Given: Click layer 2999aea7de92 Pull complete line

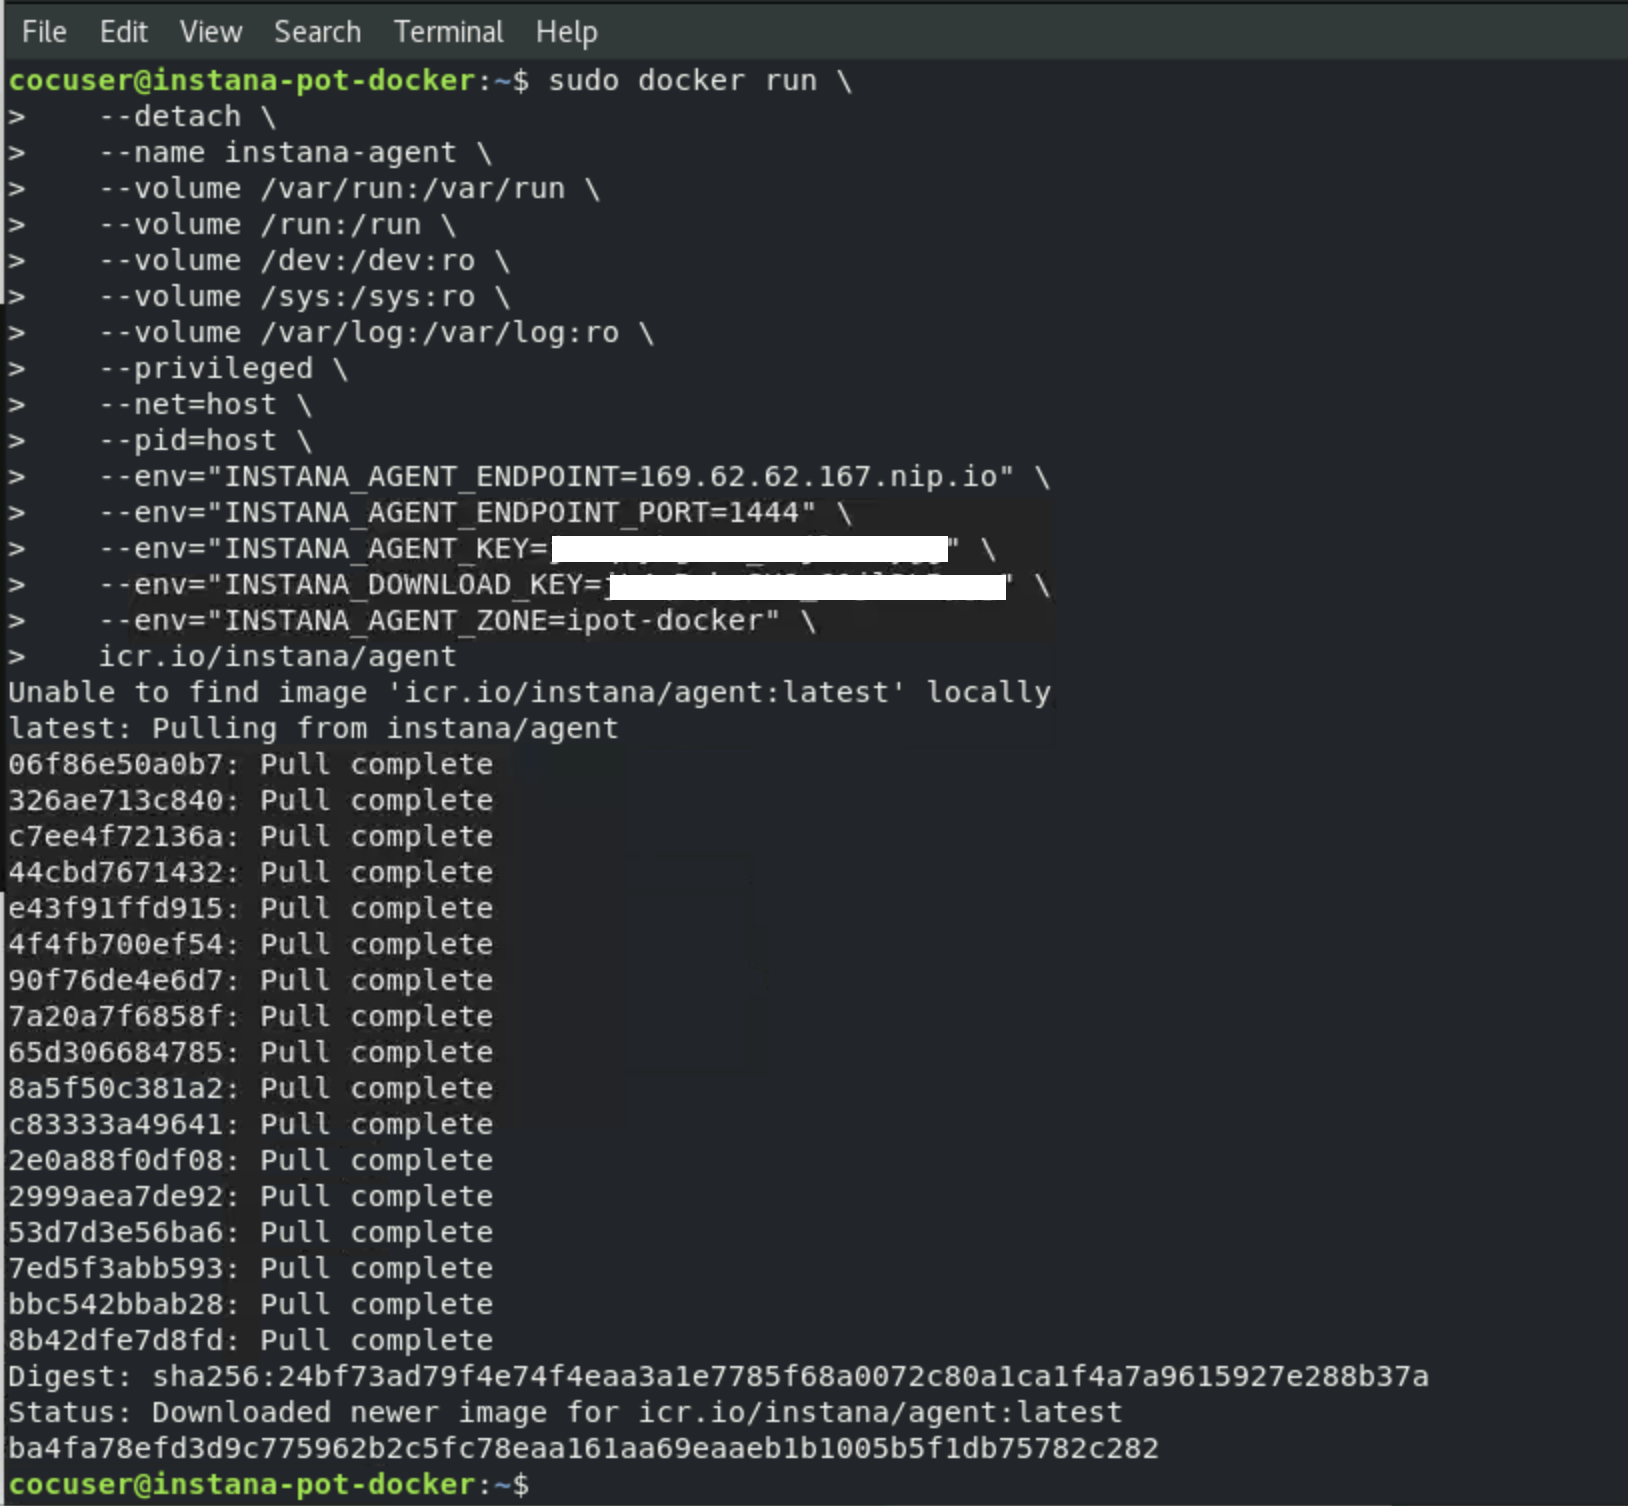Looking at the screenshot, I should click(250, 1197).
